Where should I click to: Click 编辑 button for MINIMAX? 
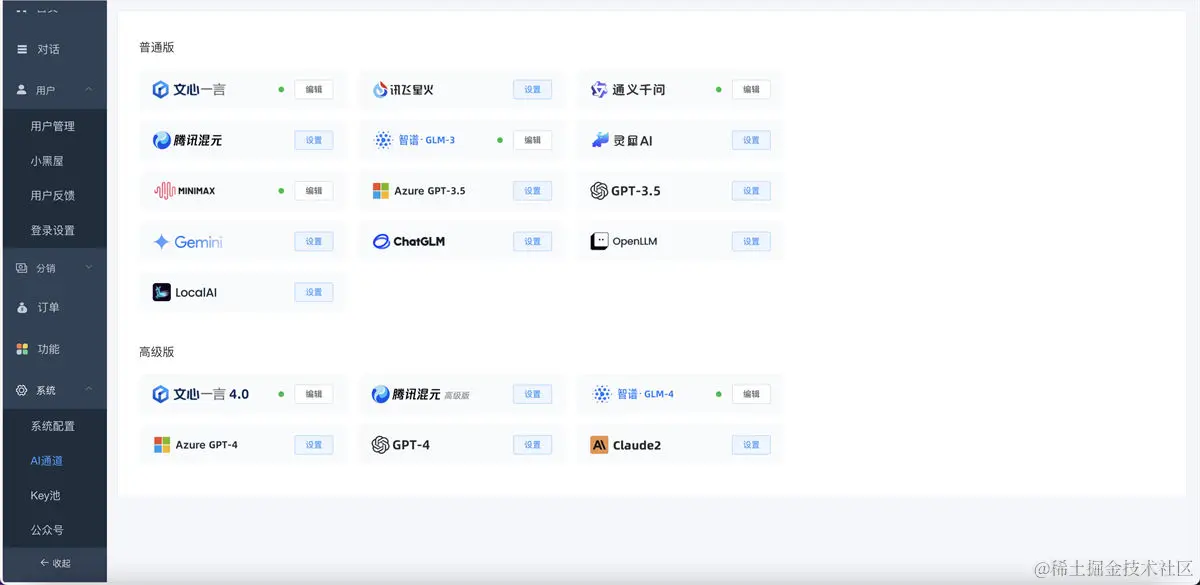[314, 190]
